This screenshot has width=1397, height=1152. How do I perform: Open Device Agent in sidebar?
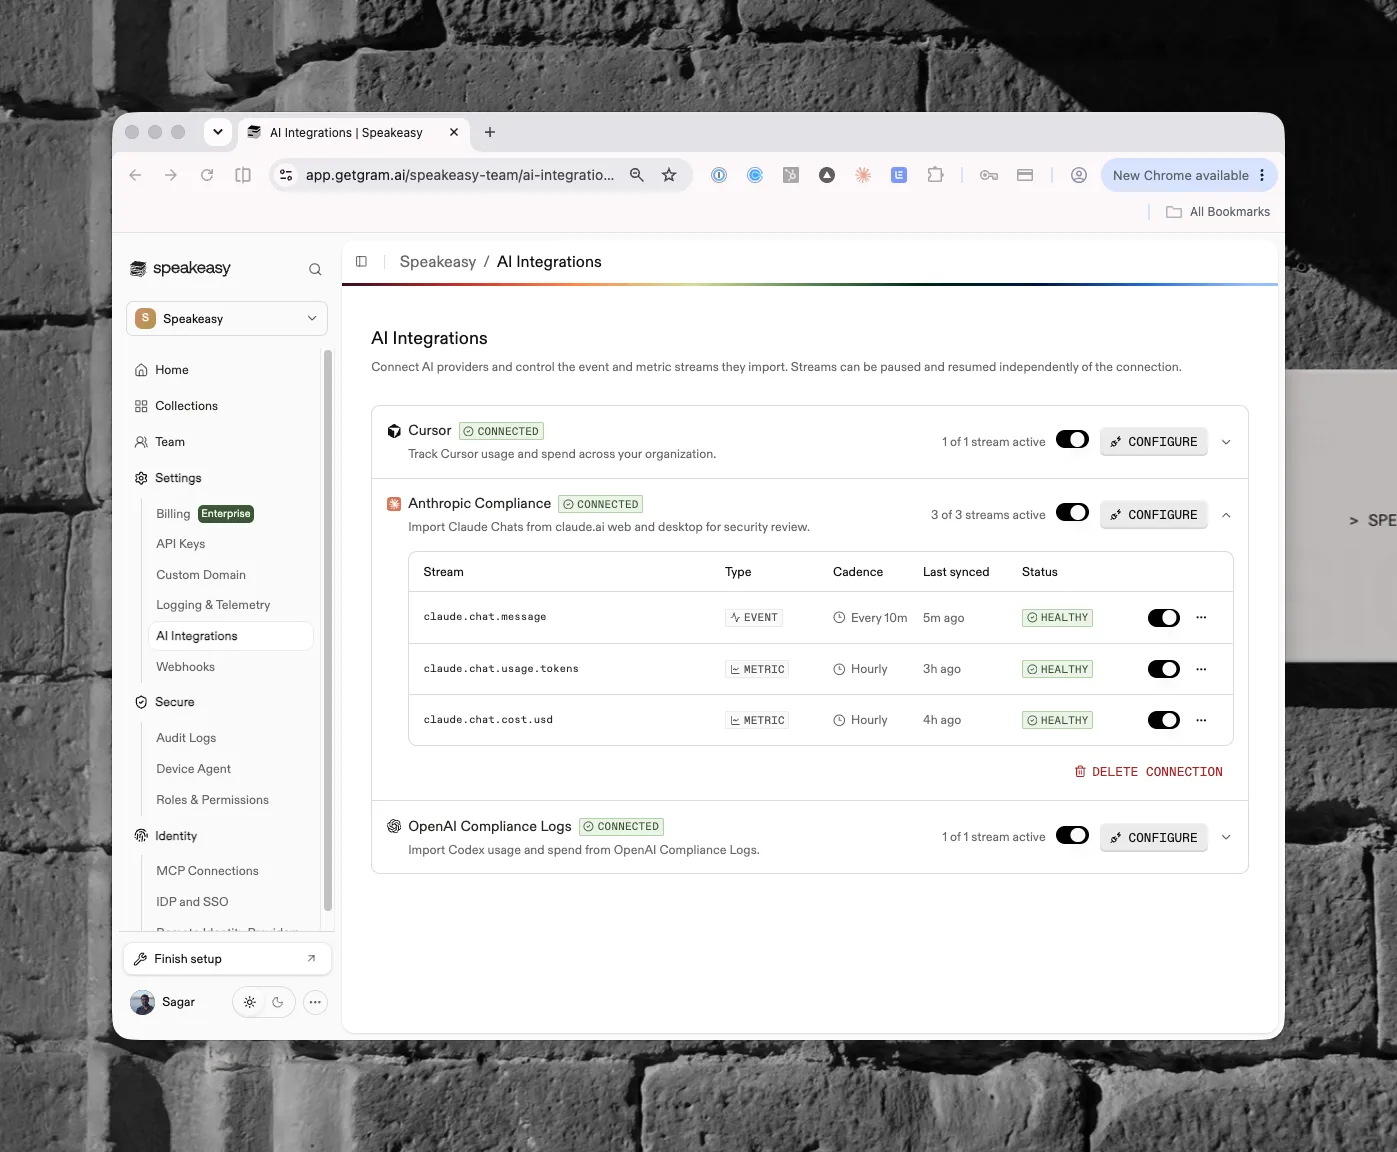point(193,769)
